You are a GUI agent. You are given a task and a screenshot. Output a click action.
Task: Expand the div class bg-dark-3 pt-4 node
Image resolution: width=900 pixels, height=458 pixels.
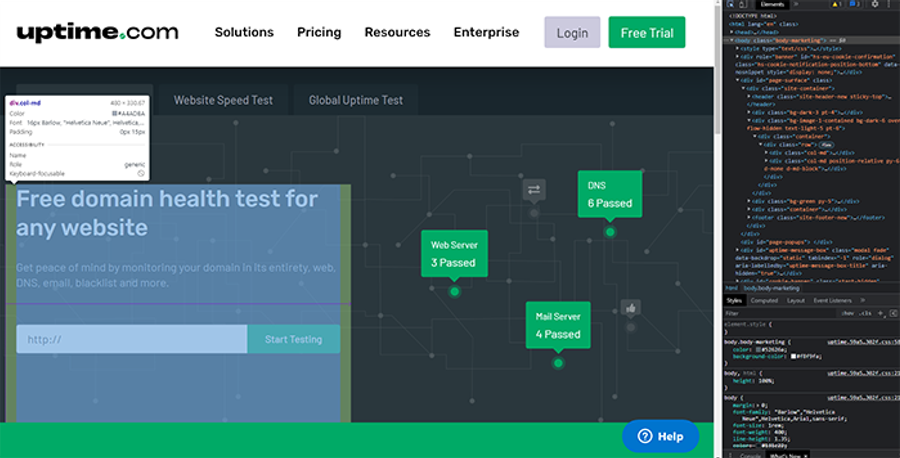749,112
